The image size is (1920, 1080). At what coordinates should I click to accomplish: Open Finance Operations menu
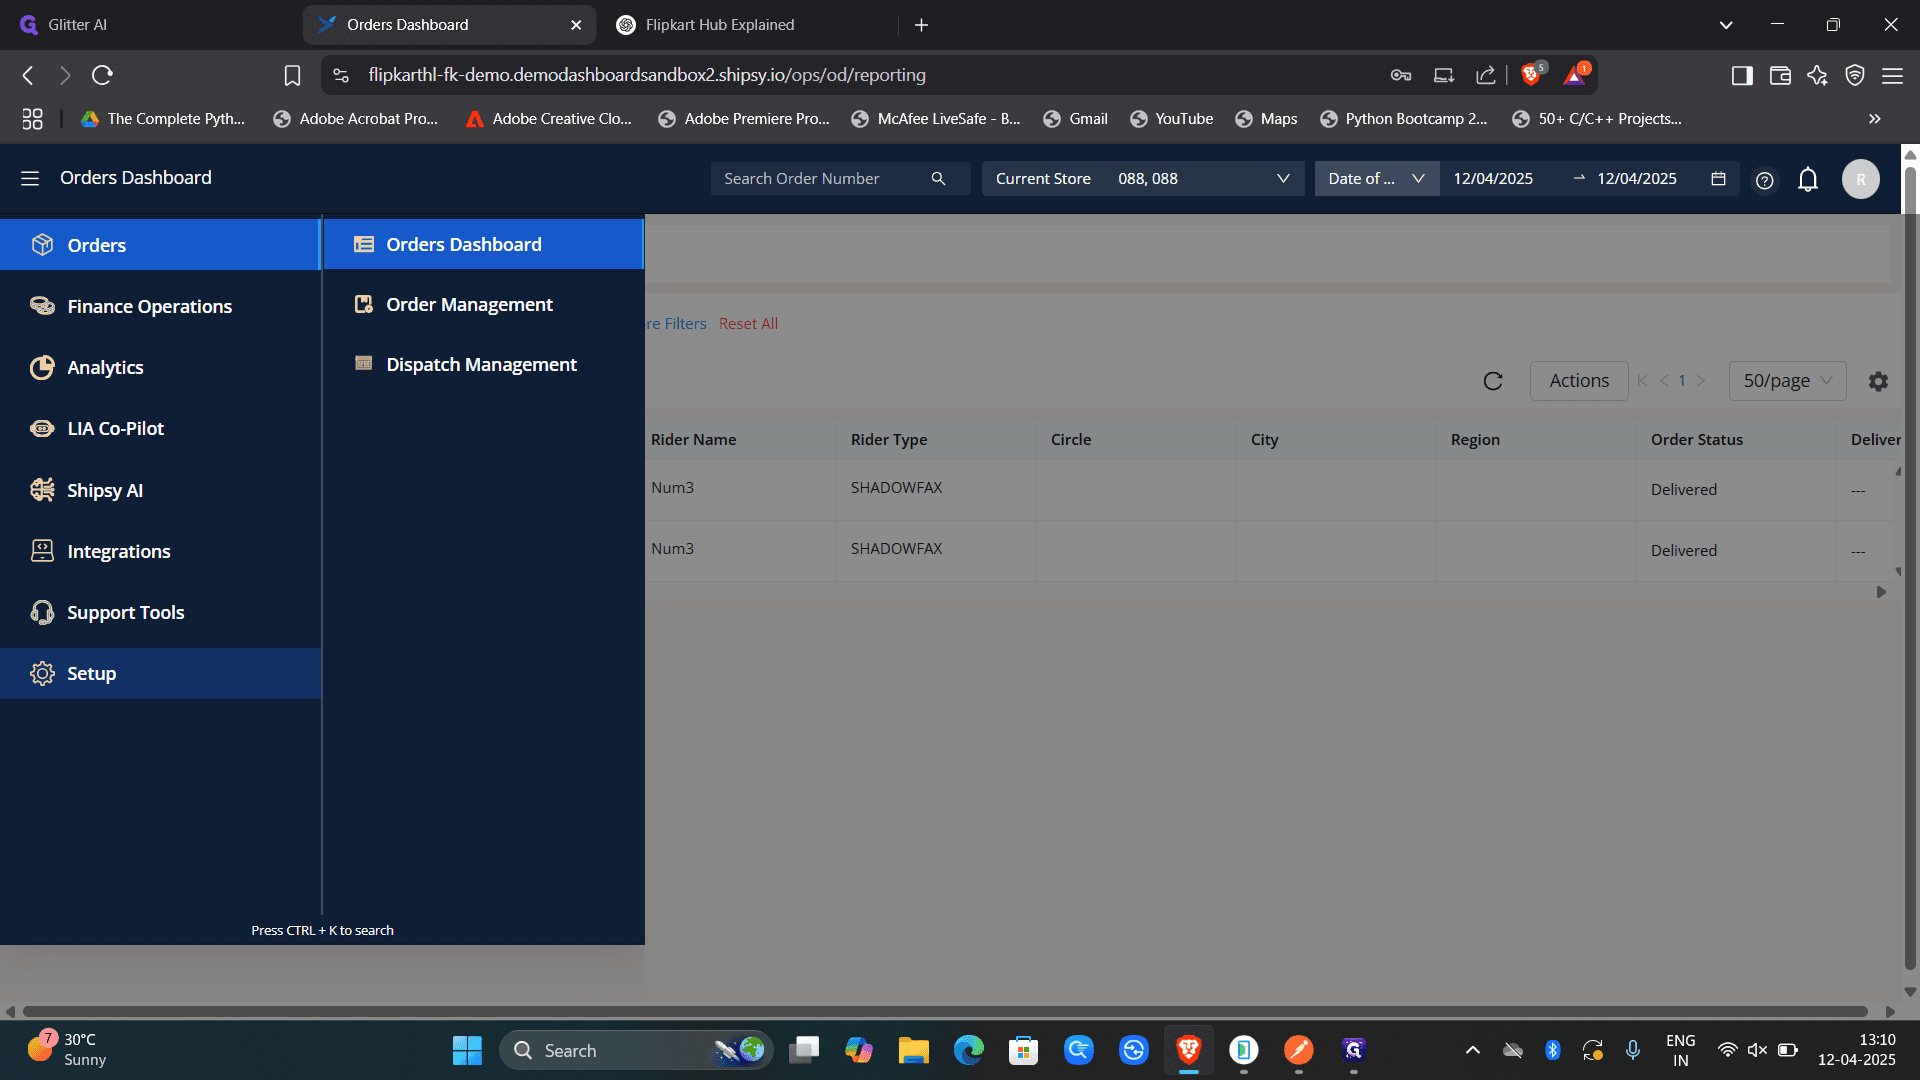160,306
